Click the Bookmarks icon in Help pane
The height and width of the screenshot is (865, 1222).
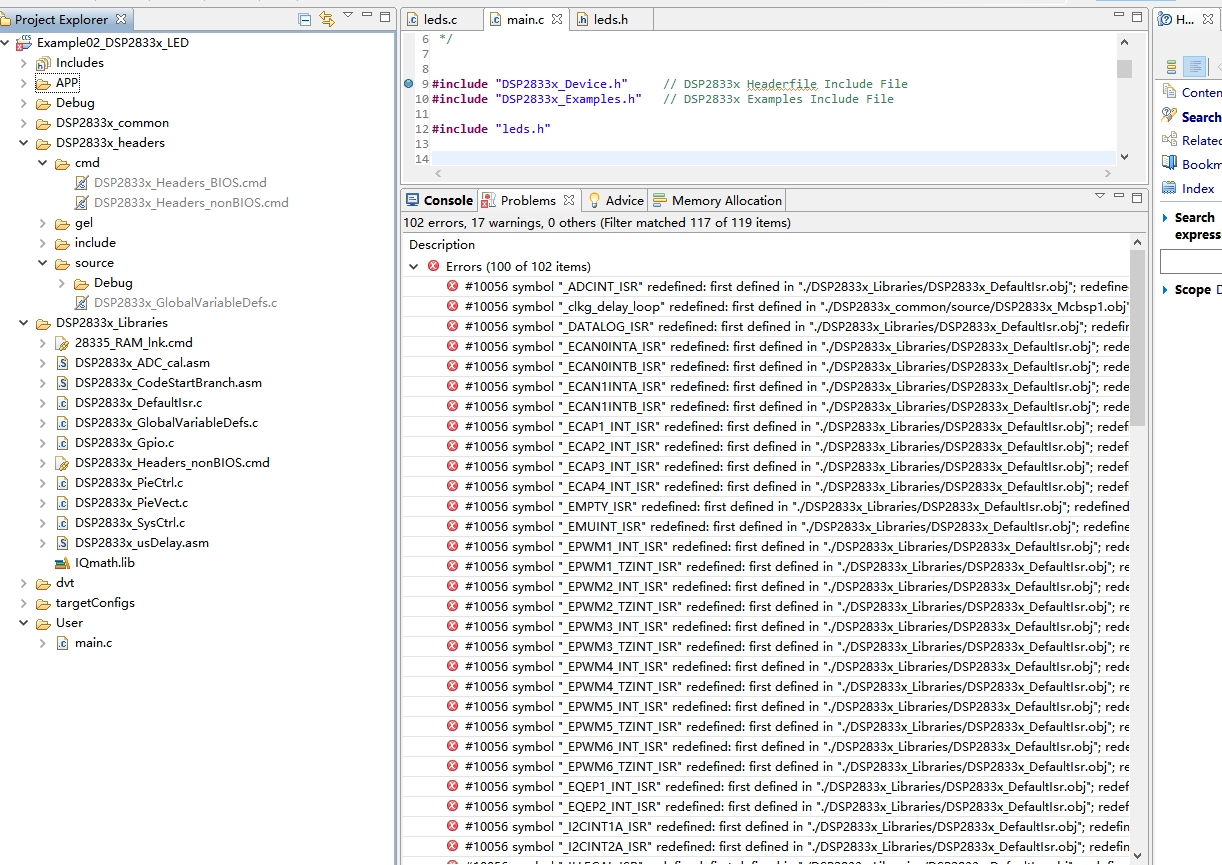(1169, 164)
